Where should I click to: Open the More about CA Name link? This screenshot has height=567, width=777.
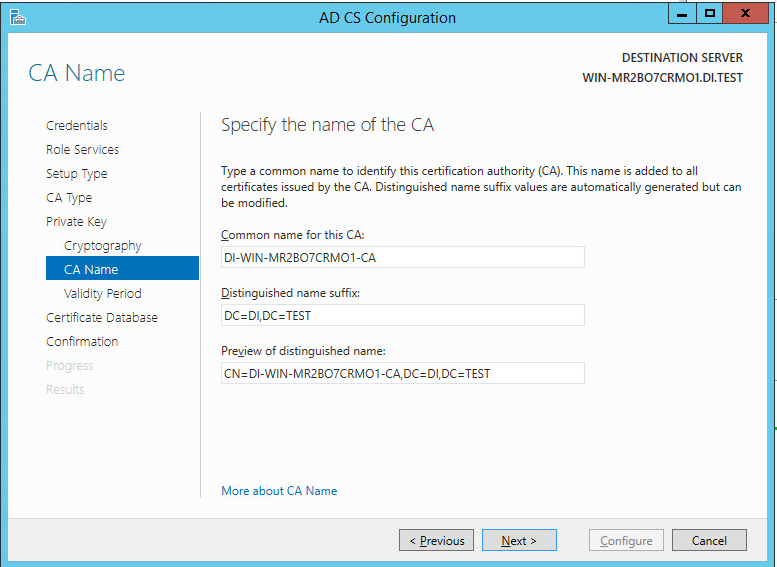(279, 491)
